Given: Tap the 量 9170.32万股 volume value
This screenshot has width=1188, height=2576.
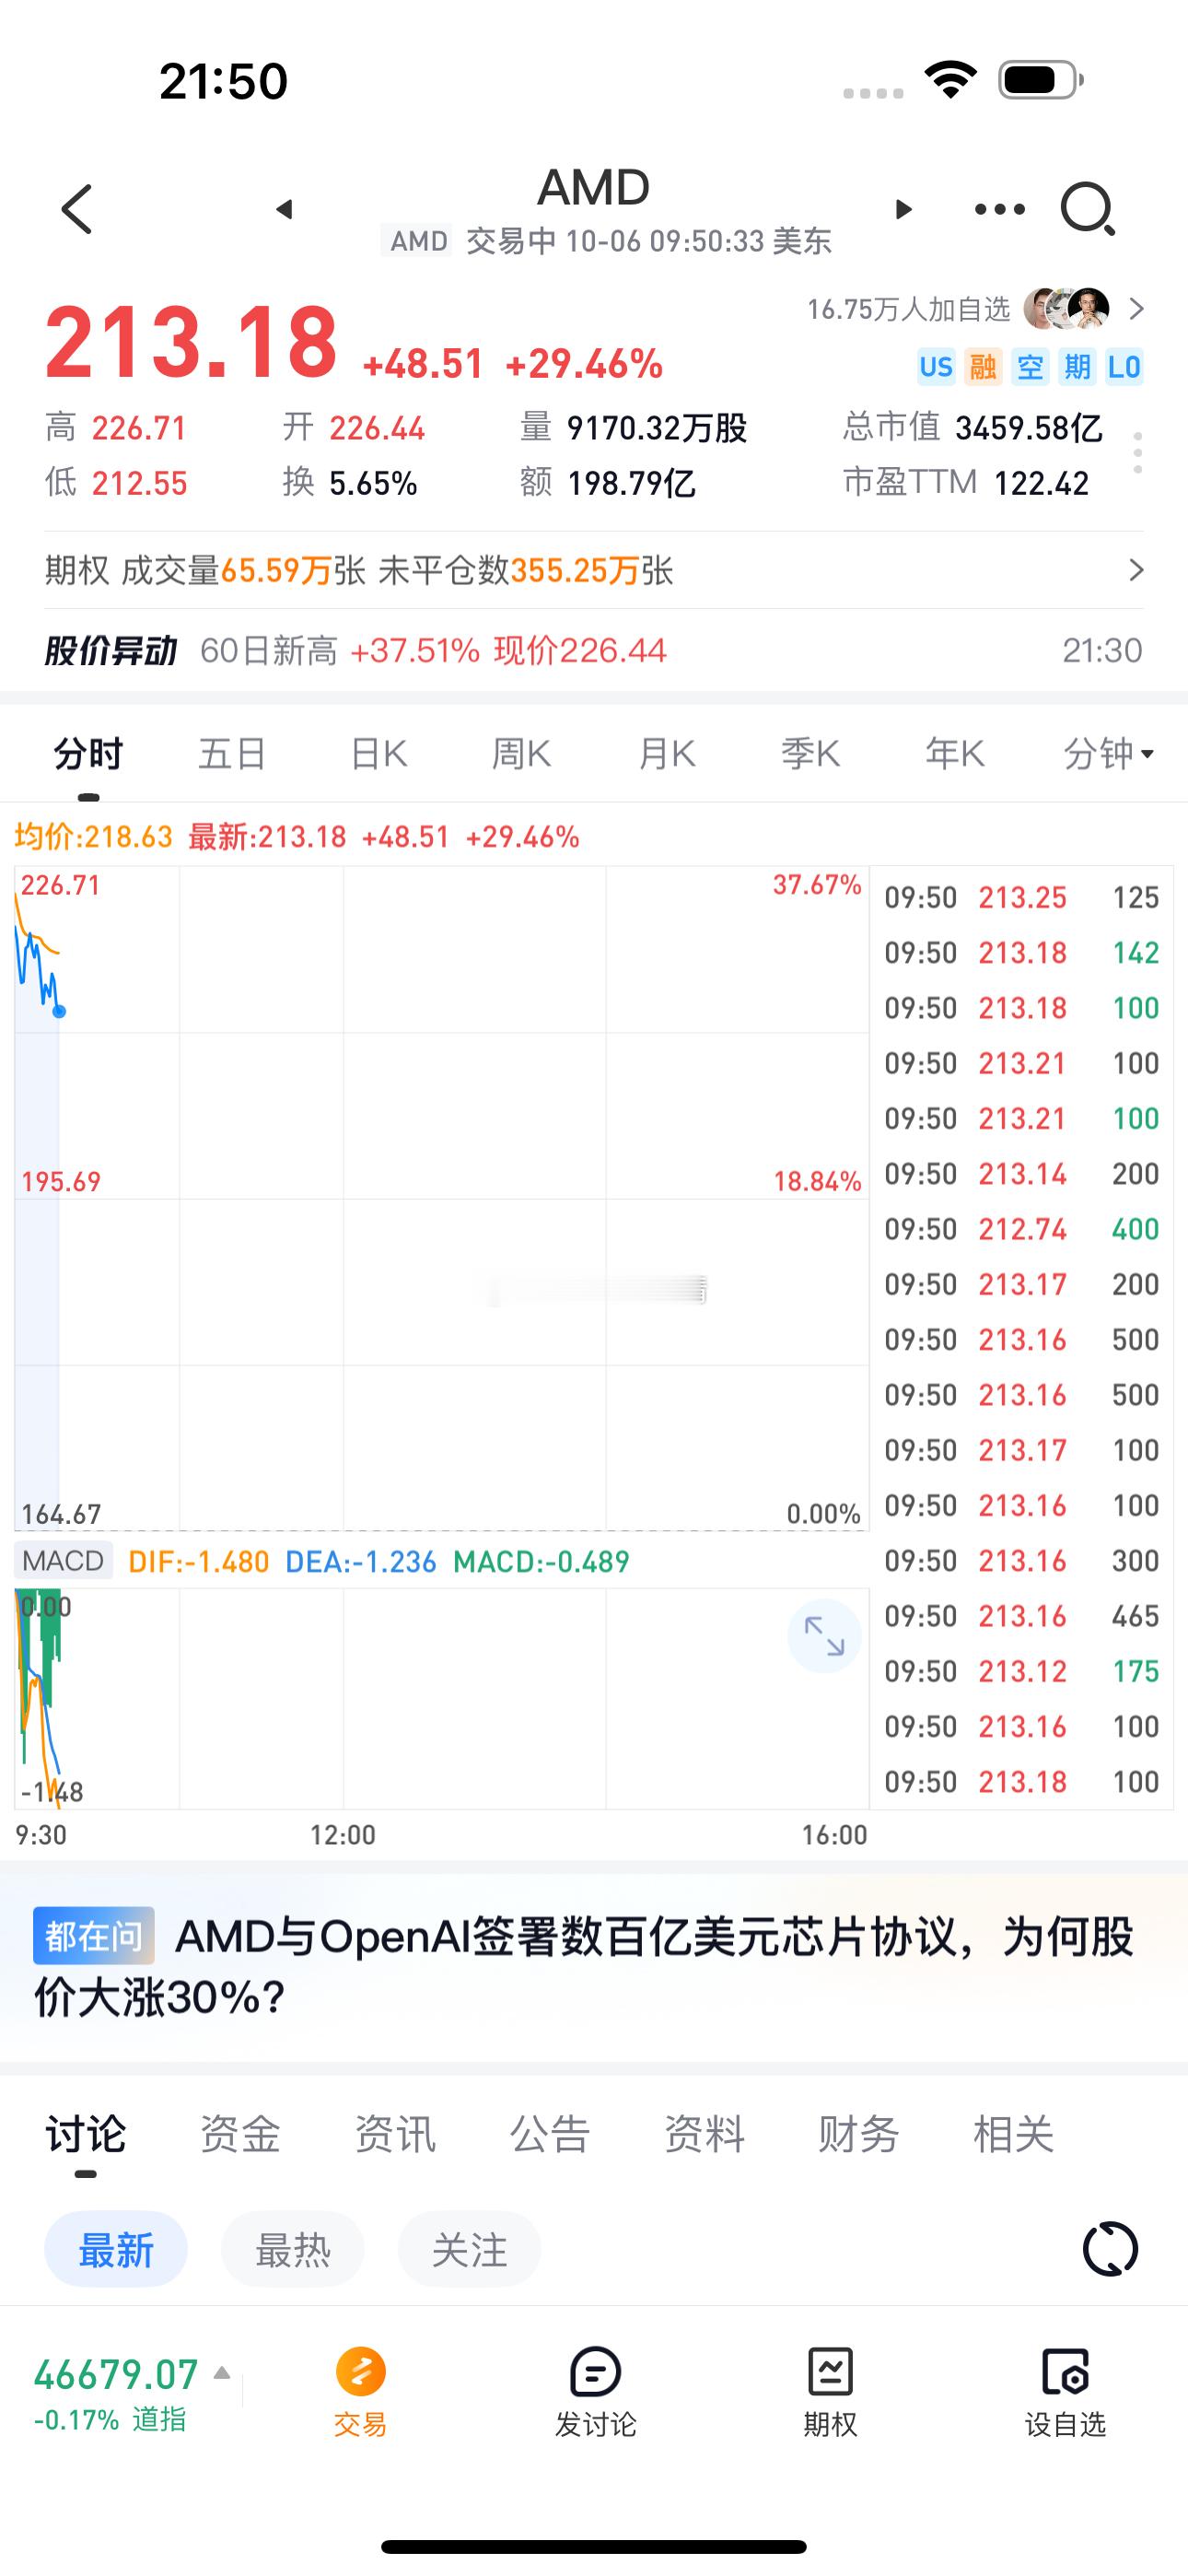Looking at the screenshot, I should coord(633,428).
